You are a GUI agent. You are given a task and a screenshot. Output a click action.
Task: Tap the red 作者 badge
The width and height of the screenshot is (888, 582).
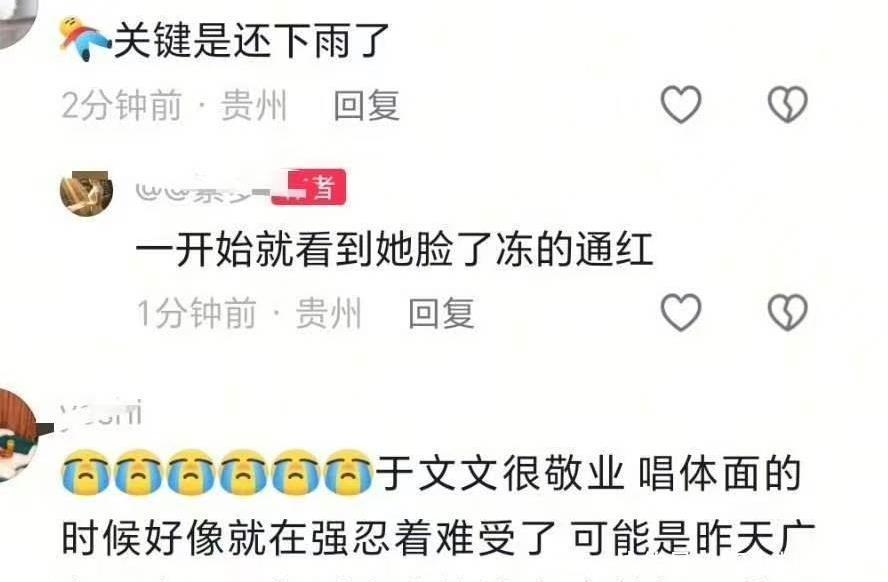[309, 187]
